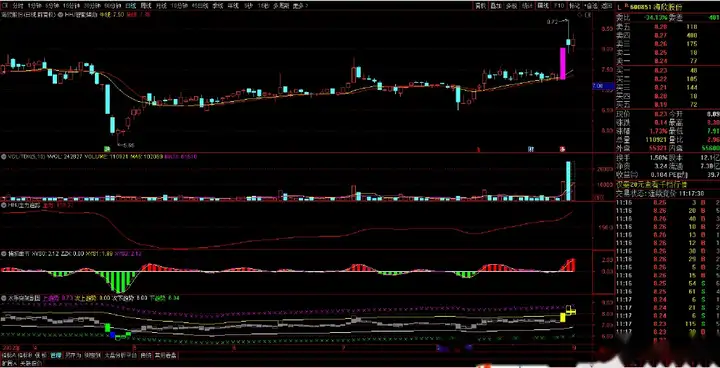The height and width of the screenshot is (368, 720).
Task: Click the L icon beside stock code
Action: pyautogui.click(x=619, y=7)
